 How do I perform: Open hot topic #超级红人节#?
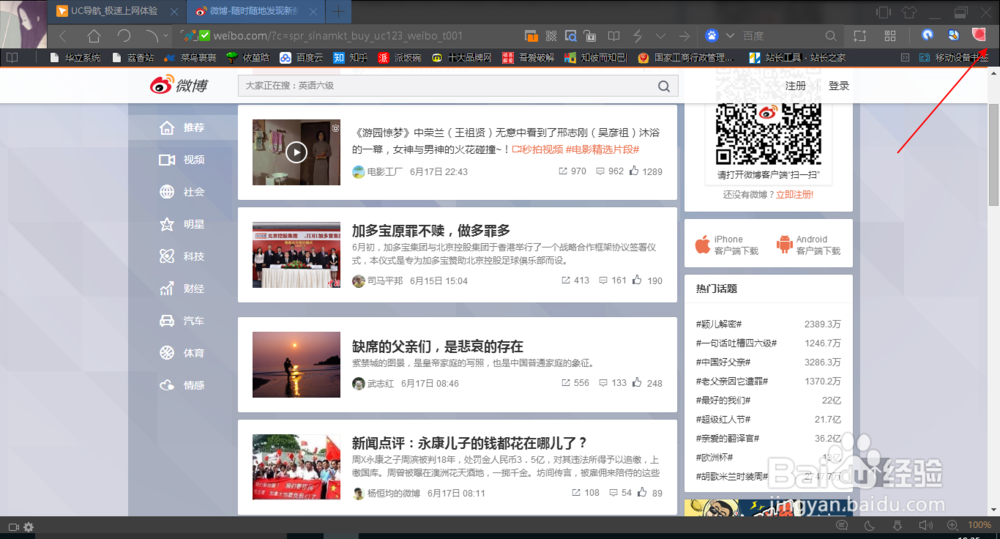click(723, 419)
